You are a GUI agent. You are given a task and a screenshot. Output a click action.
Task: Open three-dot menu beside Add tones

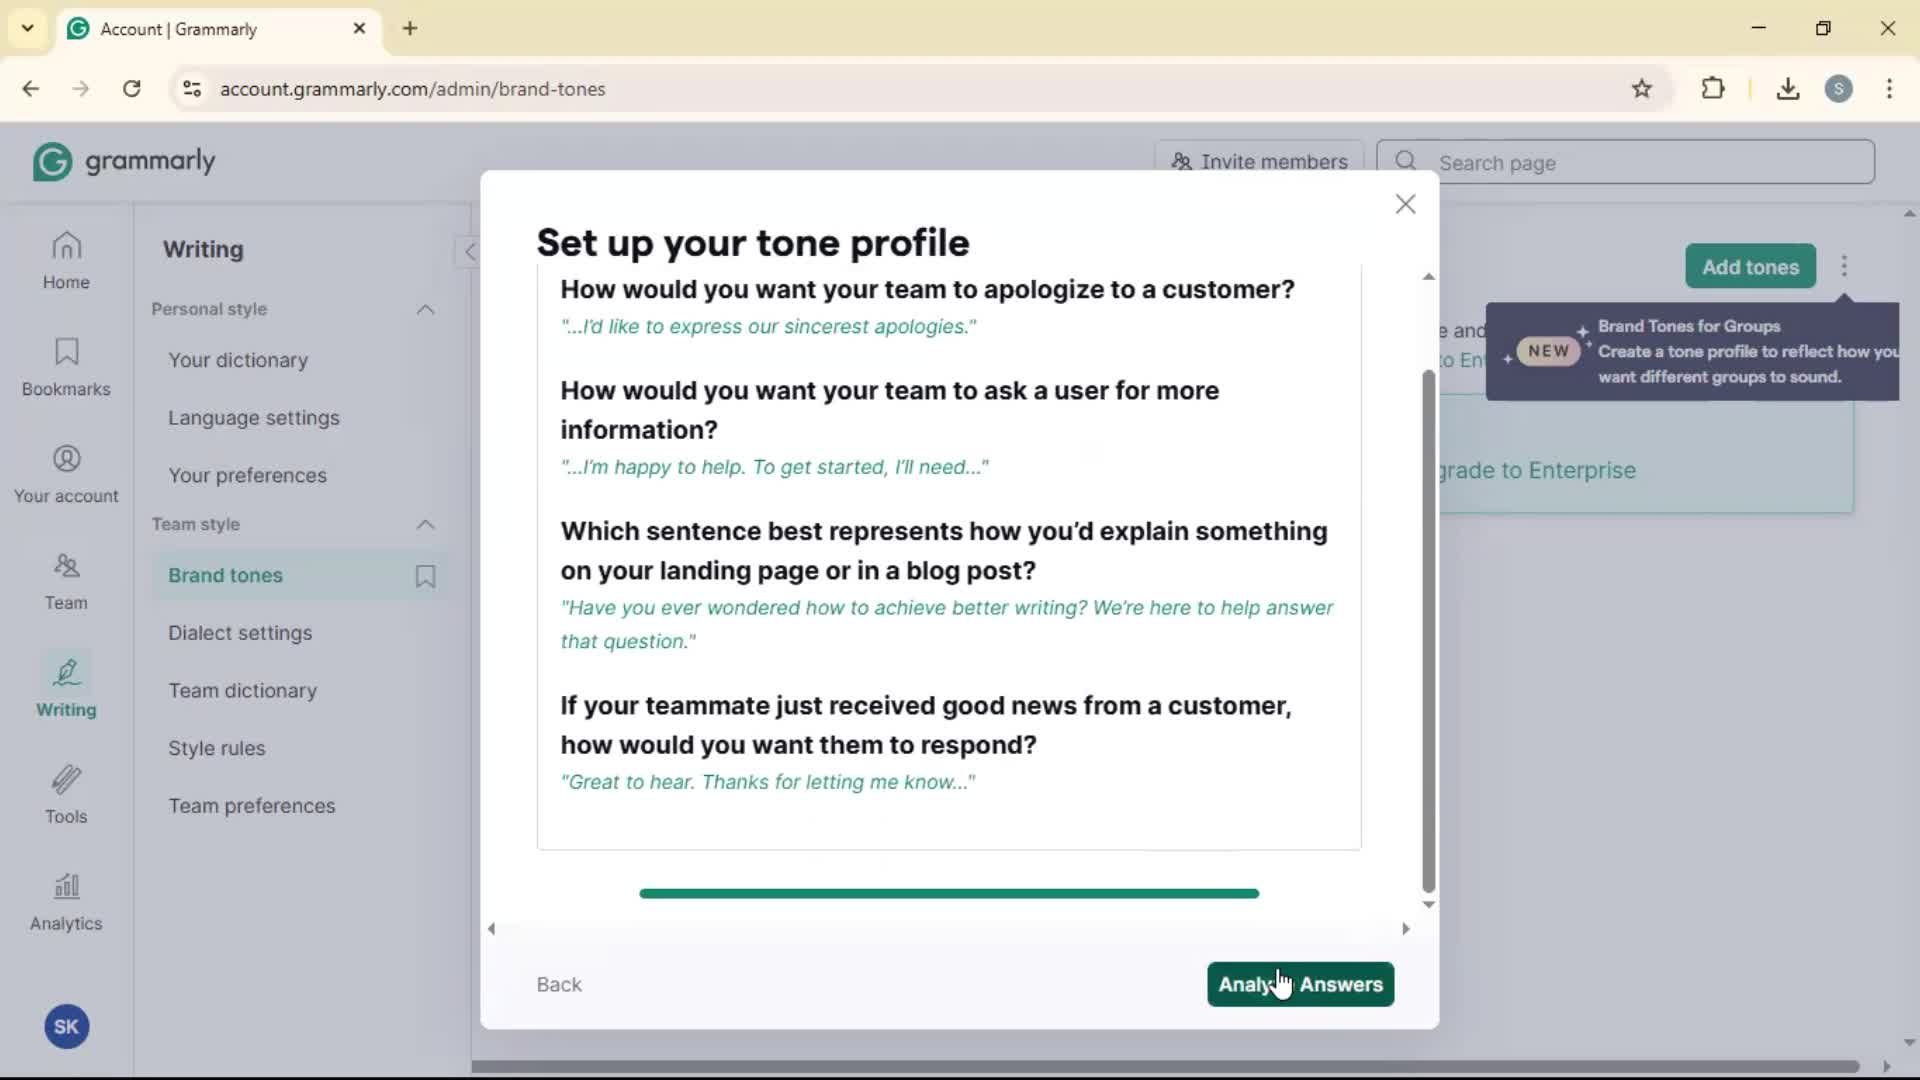[1844, 267]
